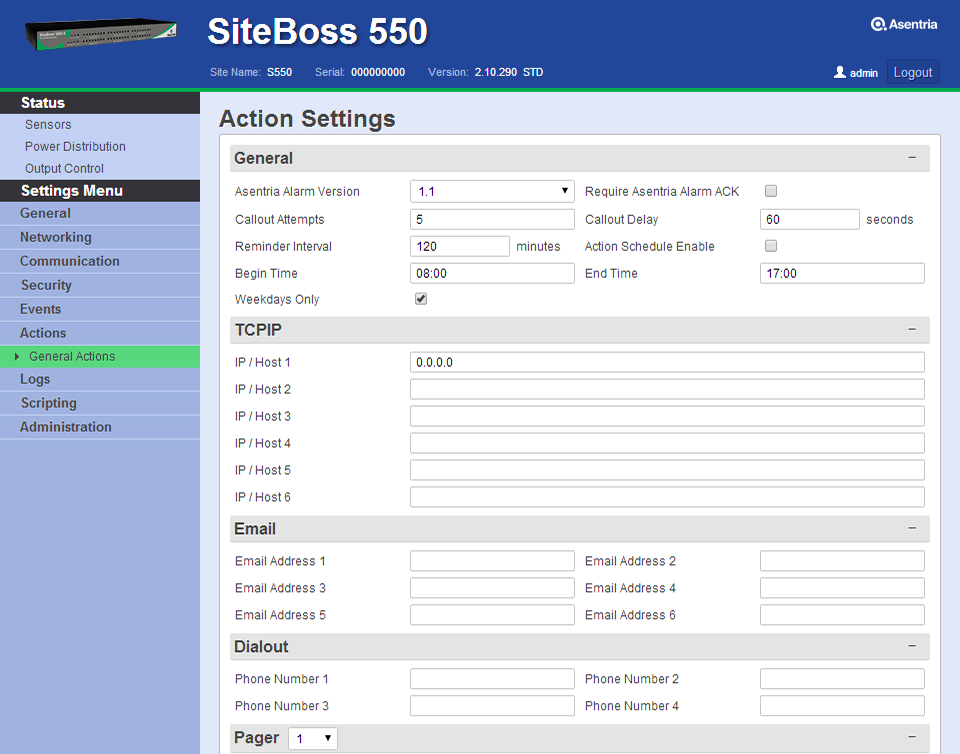Click the Phone Number 2 field
Screen dimensions: 960x754
tap(842, 679)
